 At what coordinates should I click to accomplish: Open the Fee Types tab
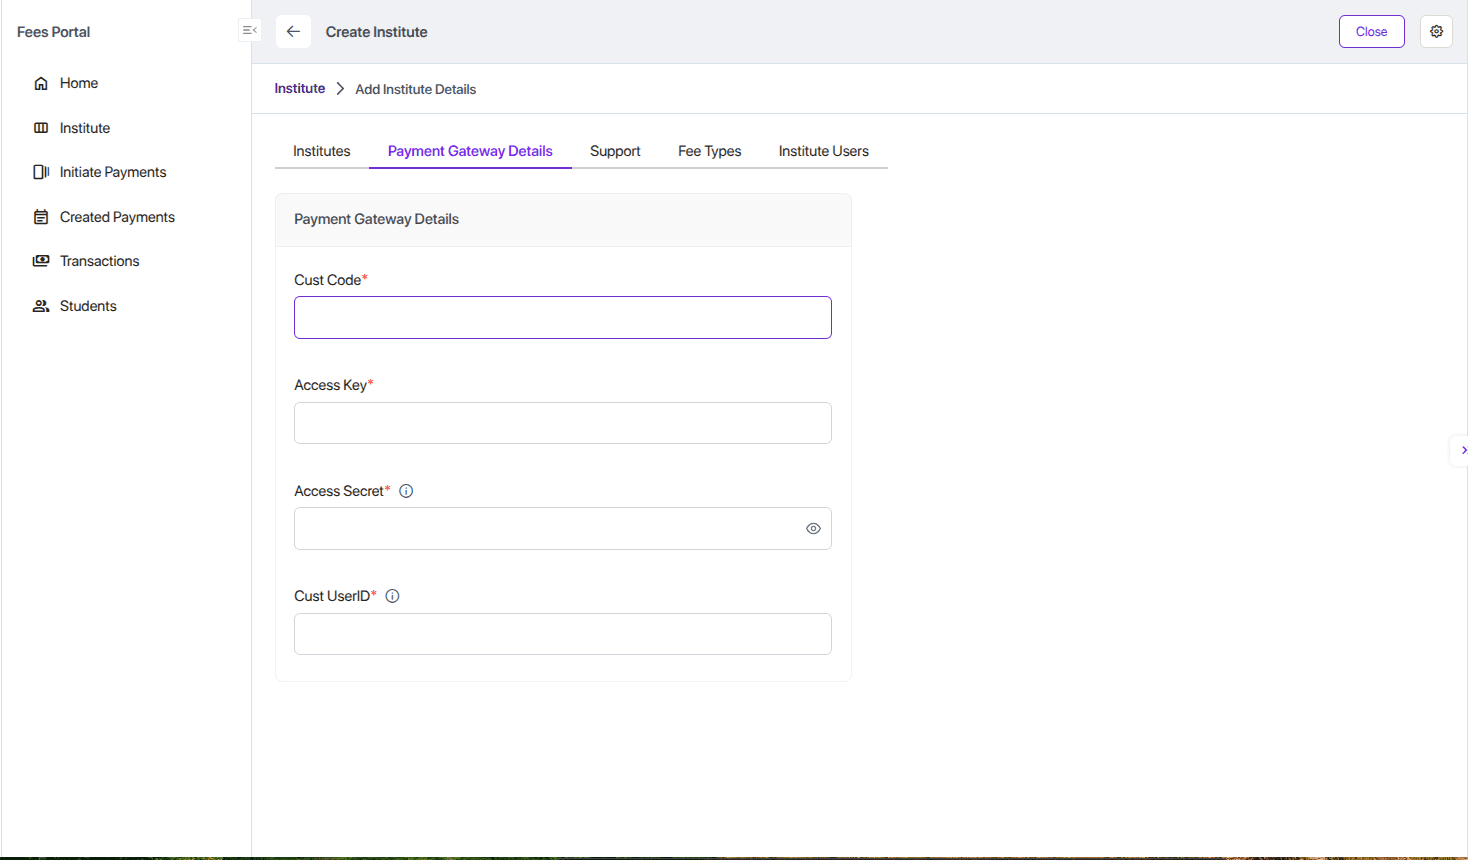pyautogui.click(x=710, y=151)
